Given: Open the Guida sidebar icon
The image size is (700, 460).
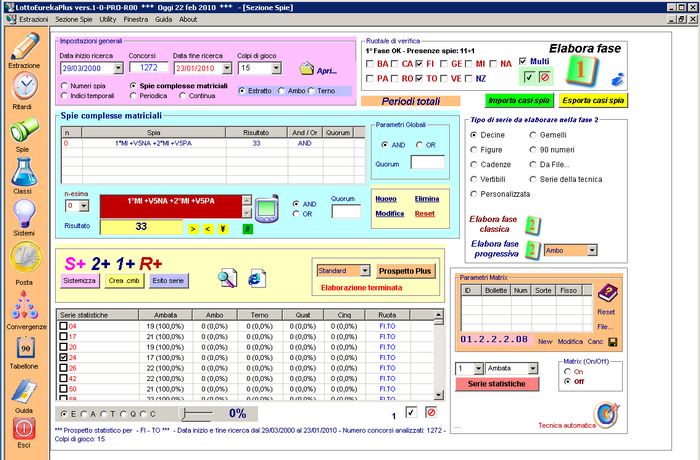Looking at the screenshot, I should coord(25,391).
